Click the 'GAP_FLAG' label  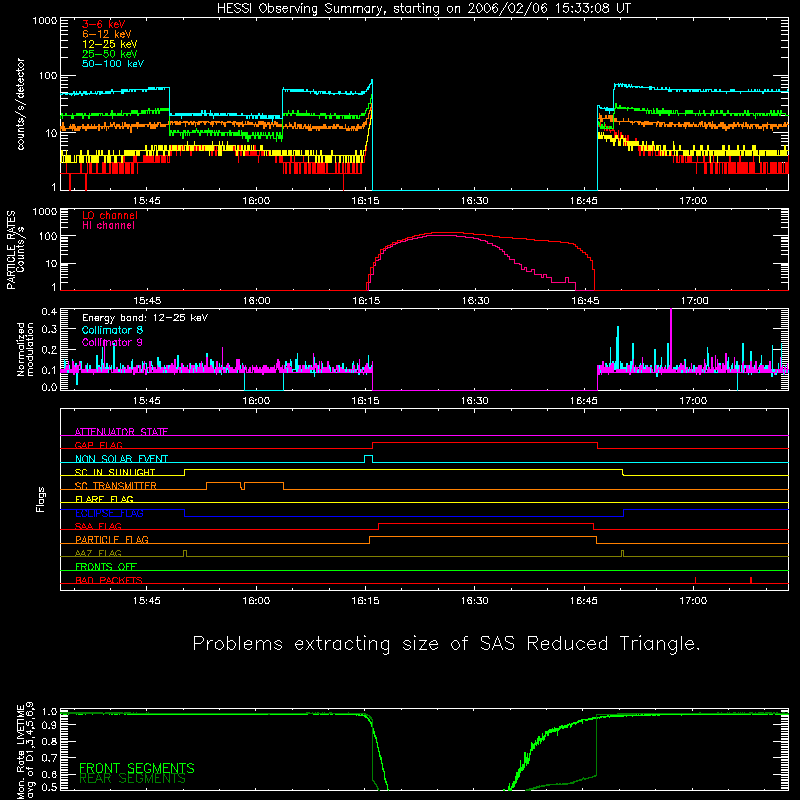(98, 445)
